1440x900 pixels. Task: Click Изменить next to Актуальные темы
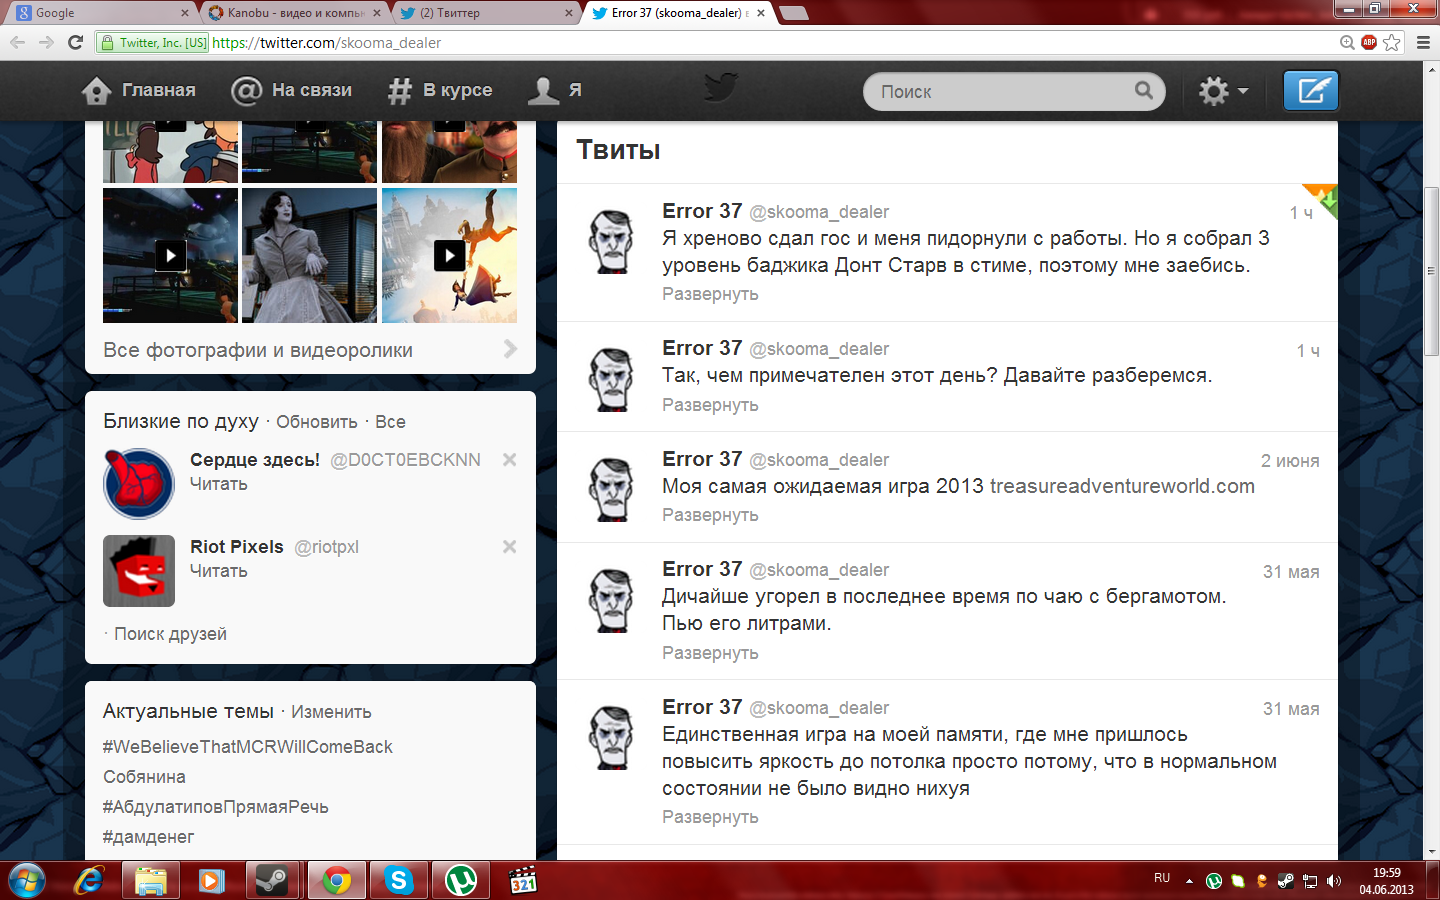coord(331,712)
